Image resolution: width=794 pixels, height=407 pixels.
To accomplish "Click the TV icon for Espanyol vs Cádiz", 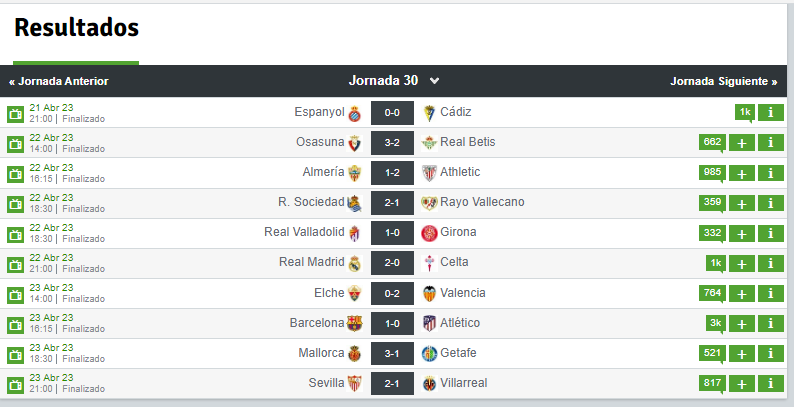I will tap(16, 113).
